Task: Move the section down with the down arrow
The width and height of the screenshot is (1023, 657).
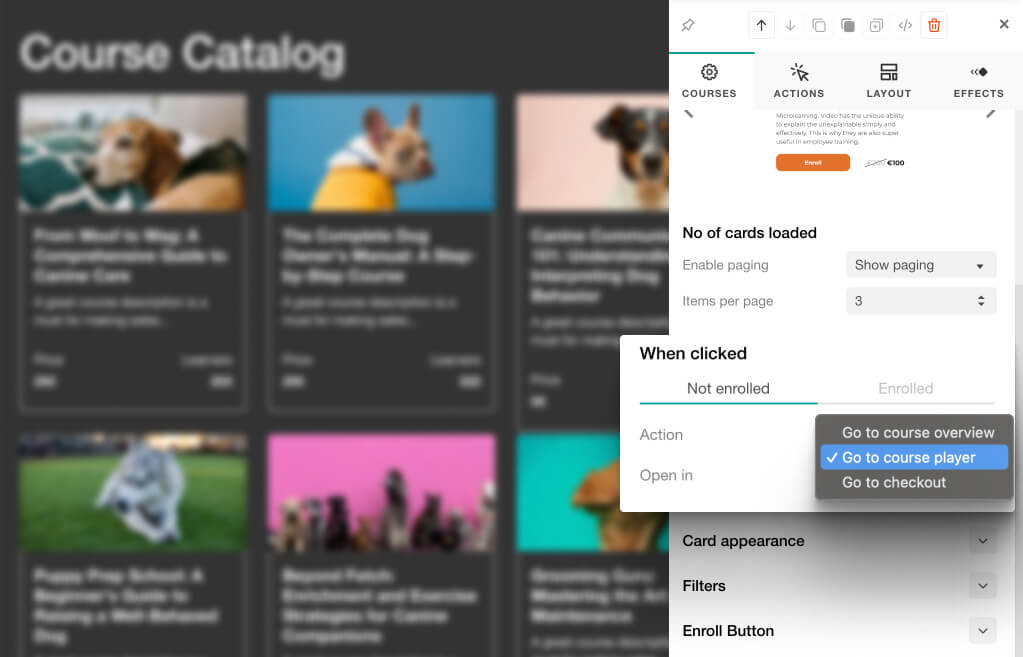Action: (790, 25)
